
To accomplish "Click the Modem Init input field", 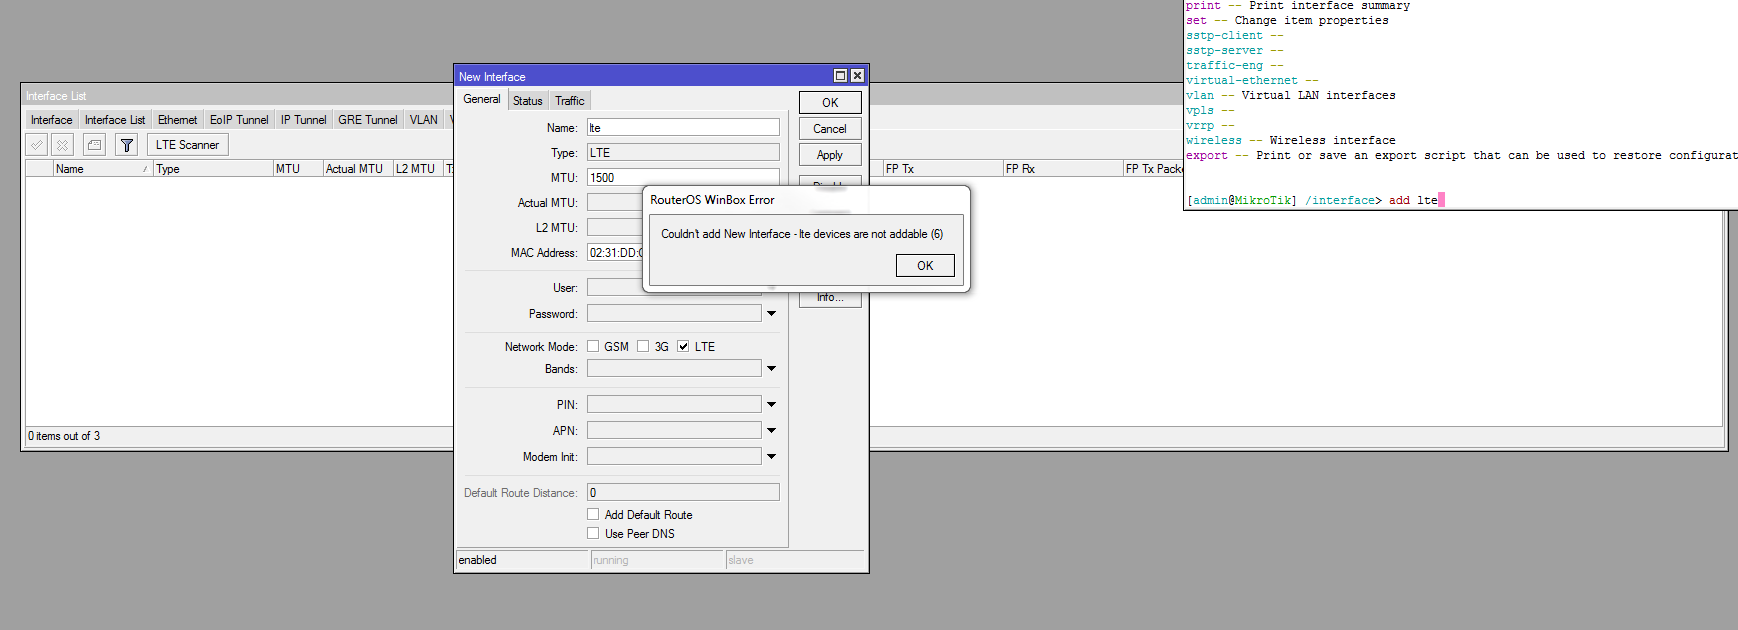I will point(674,457).
